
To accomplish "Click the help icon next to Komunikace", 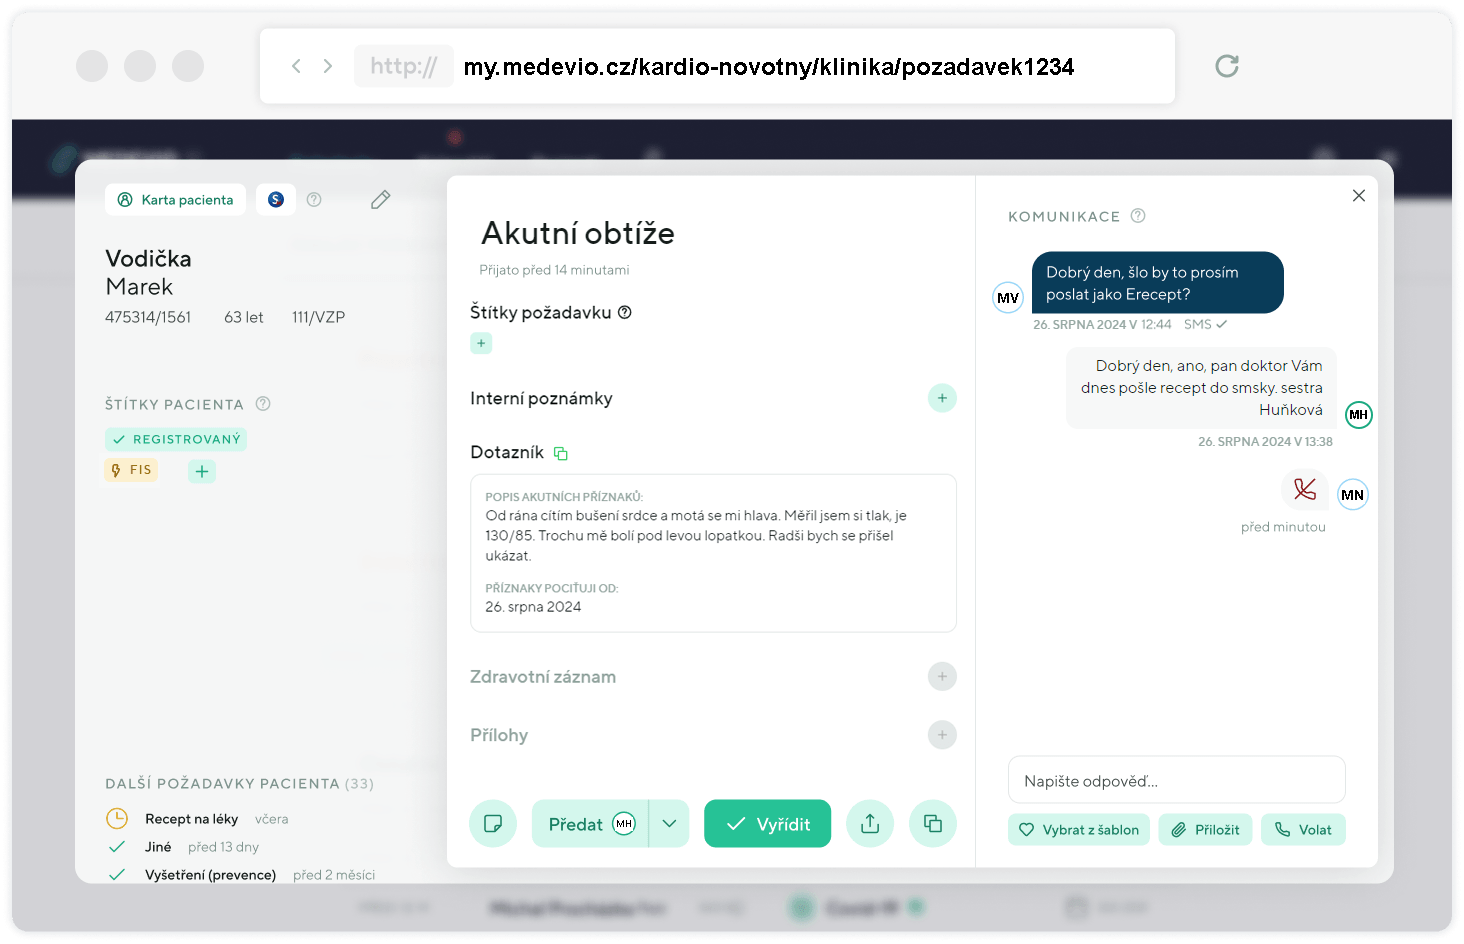I will [1138, 216].
